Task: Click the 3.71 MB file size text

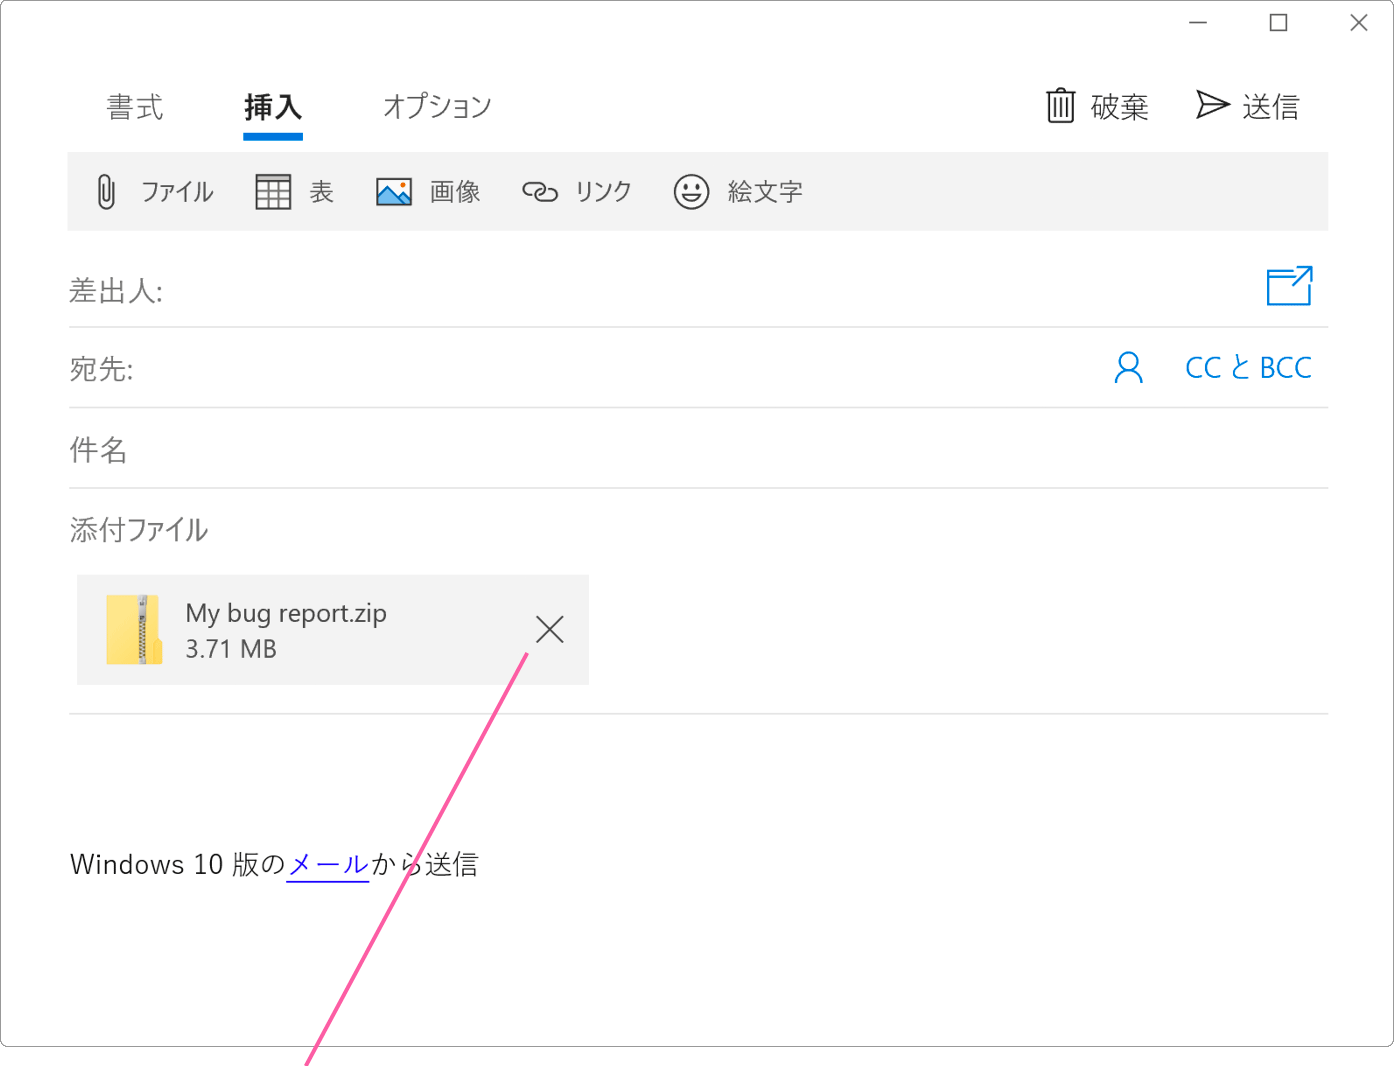Action: click(231, 649)
